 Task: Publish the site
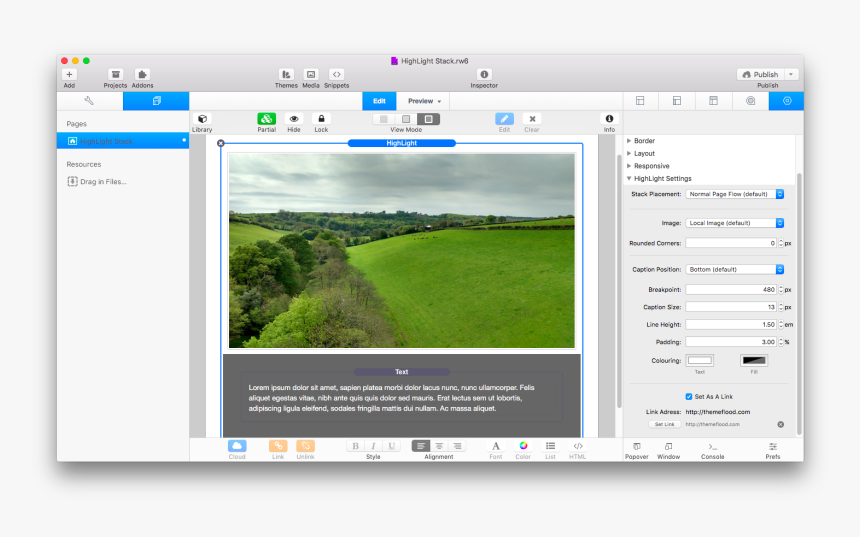pos(761,75)
